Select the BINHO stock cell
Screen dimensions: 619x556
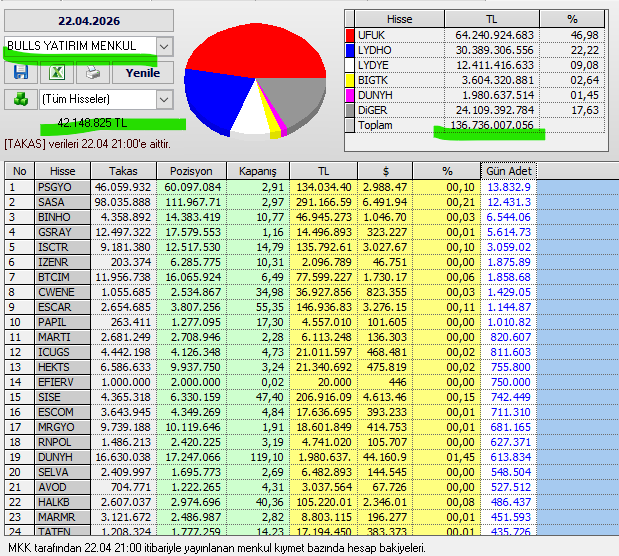point(62,217)
